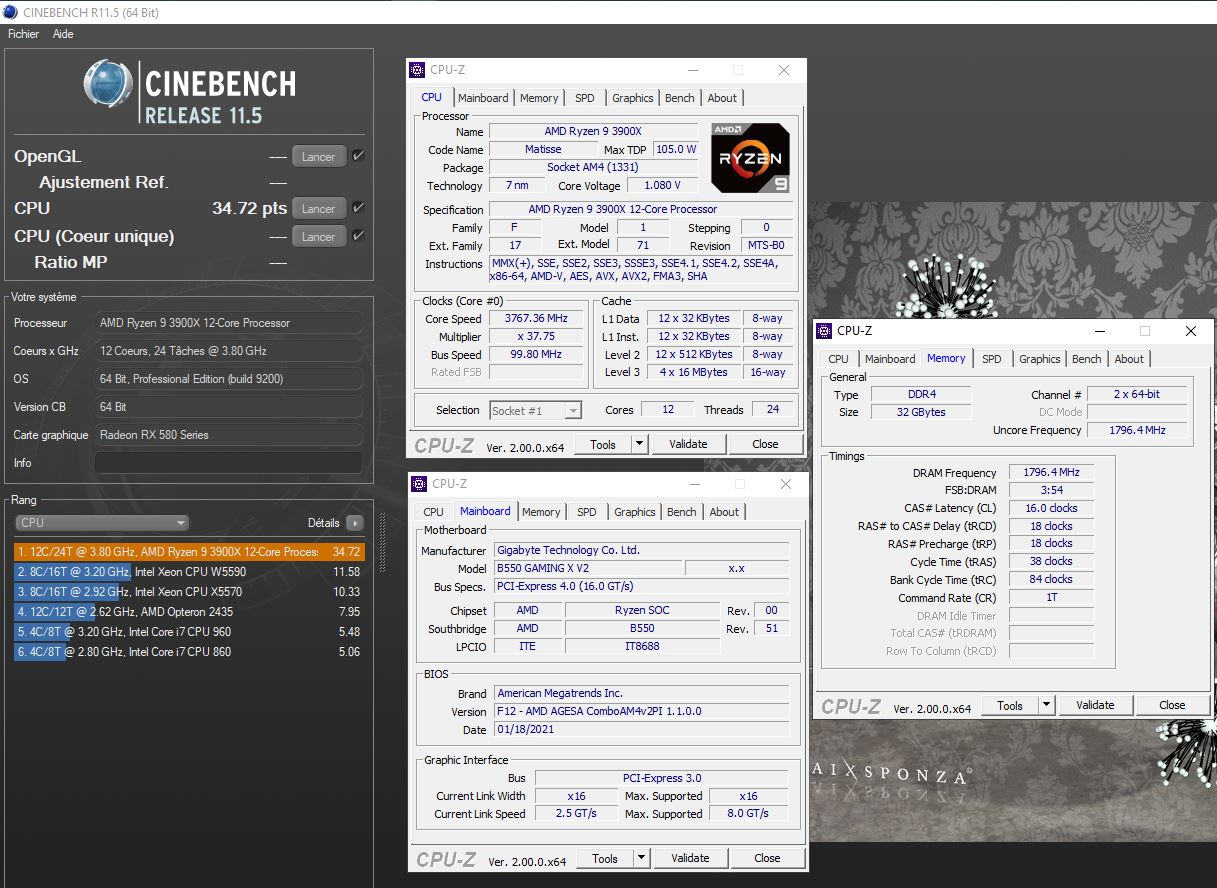Minimize the Memory CPU-Z window
Screen dimensions: 1217x888
pyautogui.click(x=1100, y=331)
